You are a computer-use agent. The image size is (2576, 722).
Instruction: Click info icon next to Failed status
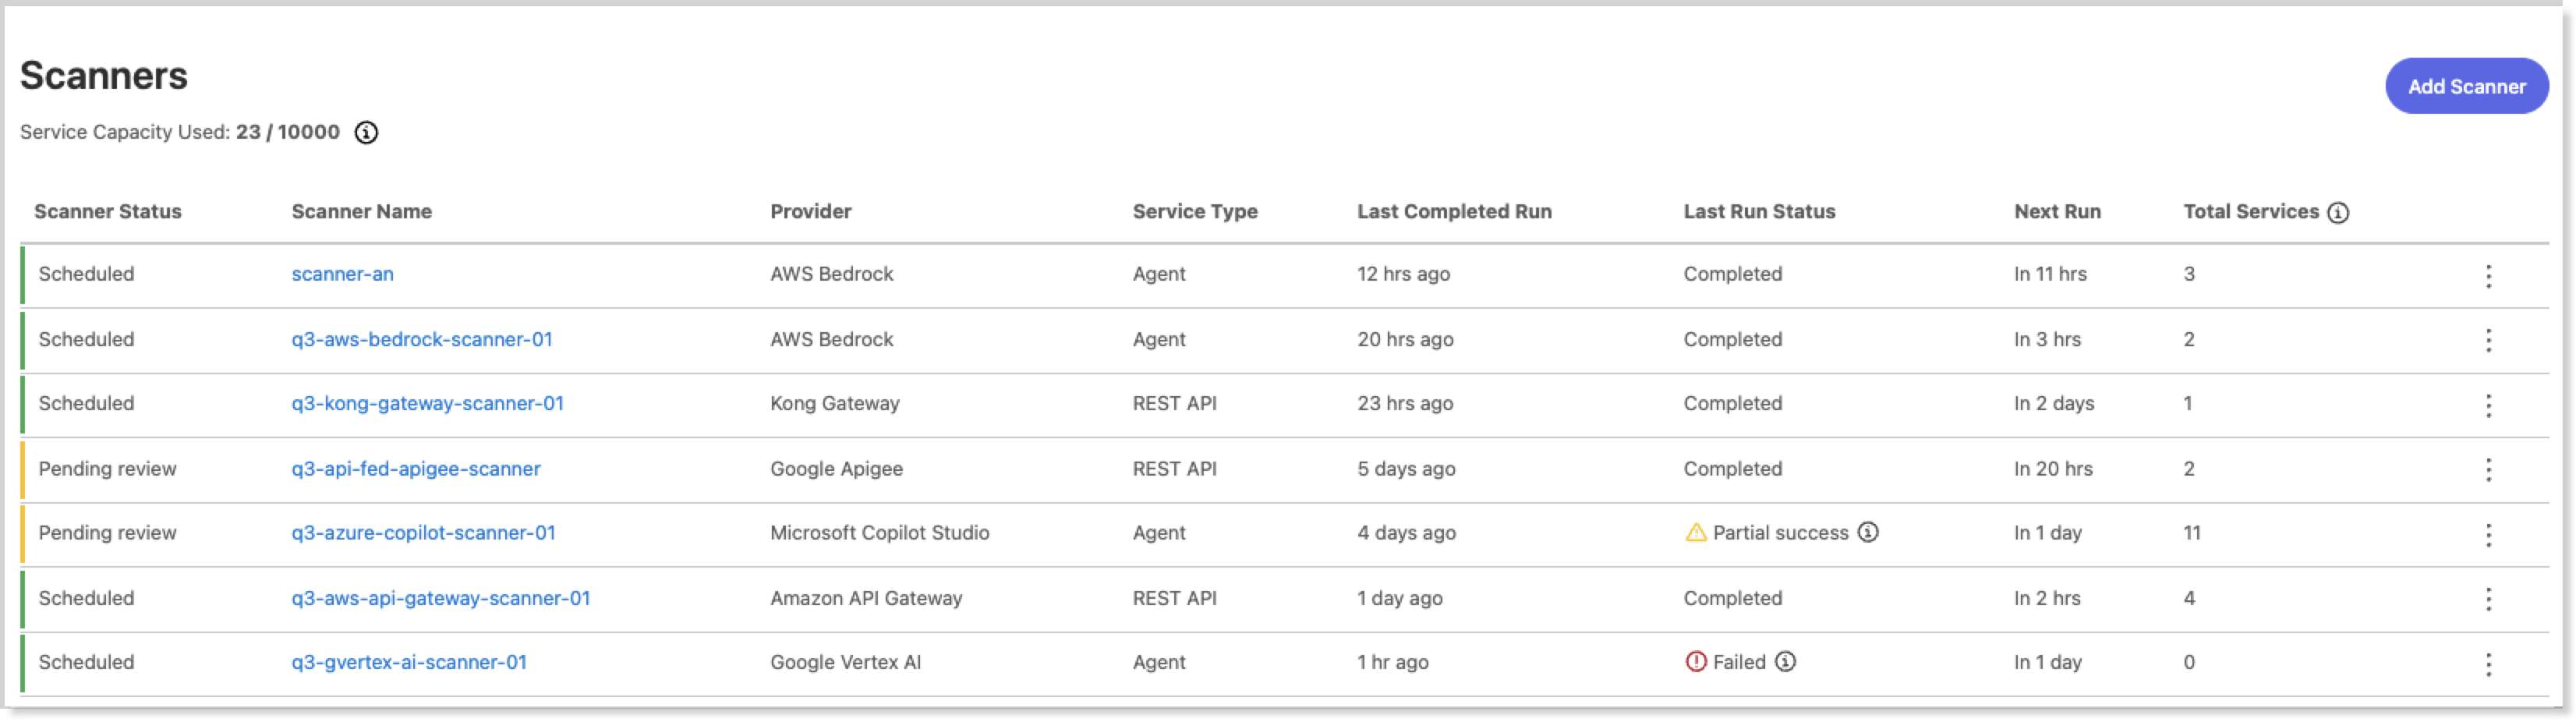coord(1785,663)
